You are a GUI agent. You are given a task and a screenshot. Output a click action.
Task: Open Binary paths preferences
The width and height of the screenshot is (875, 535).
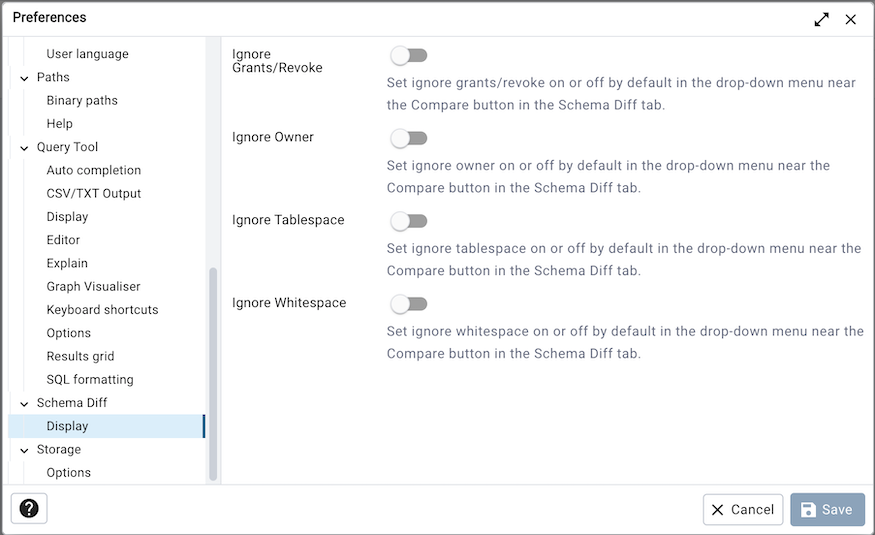[x=82, y=100]
